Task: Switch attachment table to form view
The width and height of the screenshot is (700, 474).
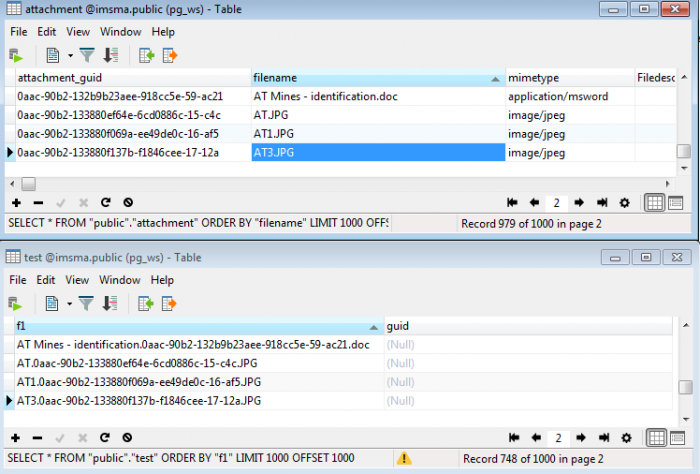Action: (x=675, y=202)
